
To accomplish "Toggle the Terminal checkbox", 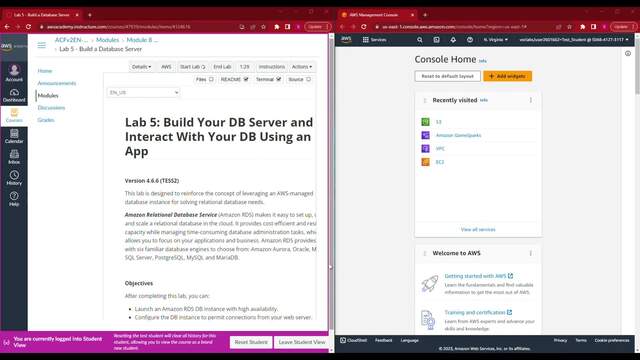I will pos(278,79).
